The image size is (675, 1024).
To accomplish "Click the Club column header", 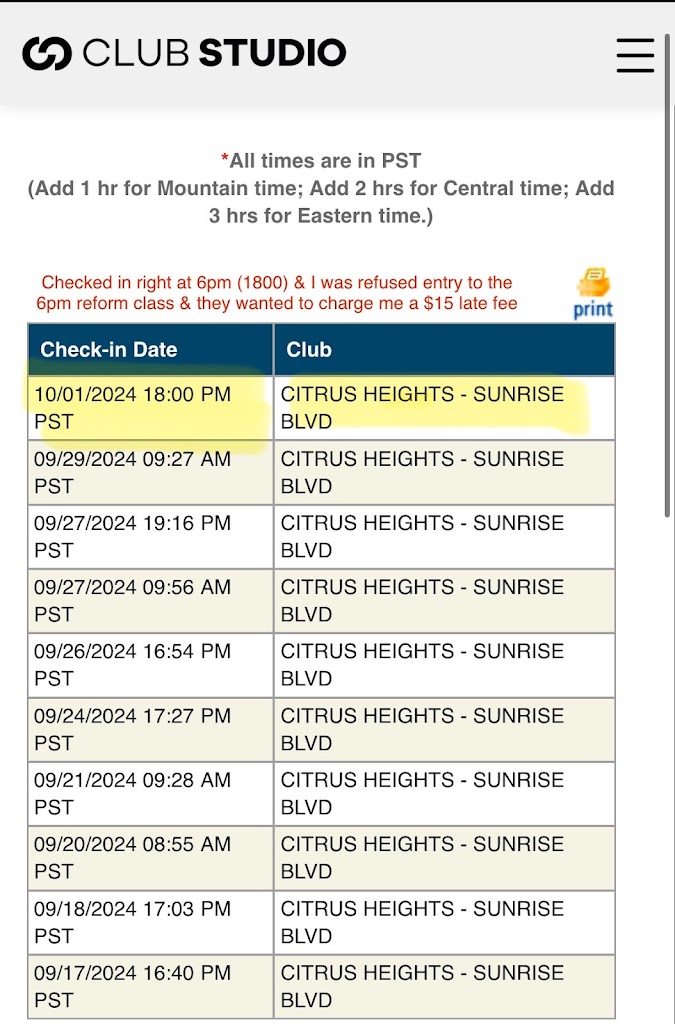I will tap(309, 350).
